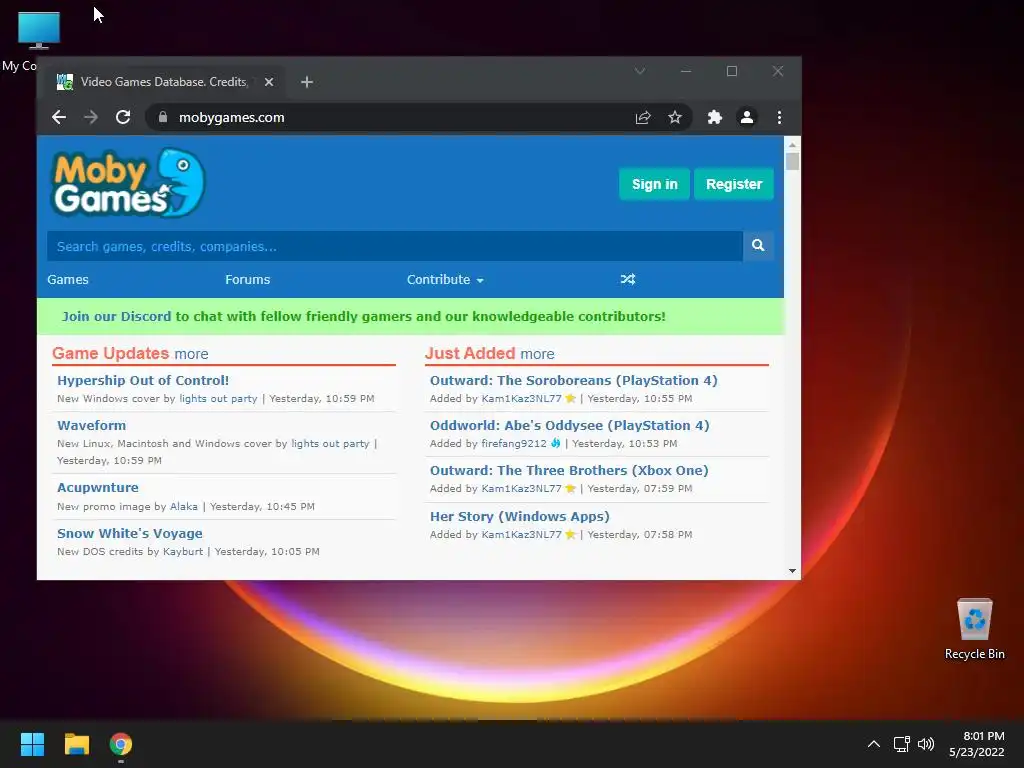Open the Games menu item
The height and width of the screenshot is (768, 1024).
pyautogui.click(x=68, y=280)
